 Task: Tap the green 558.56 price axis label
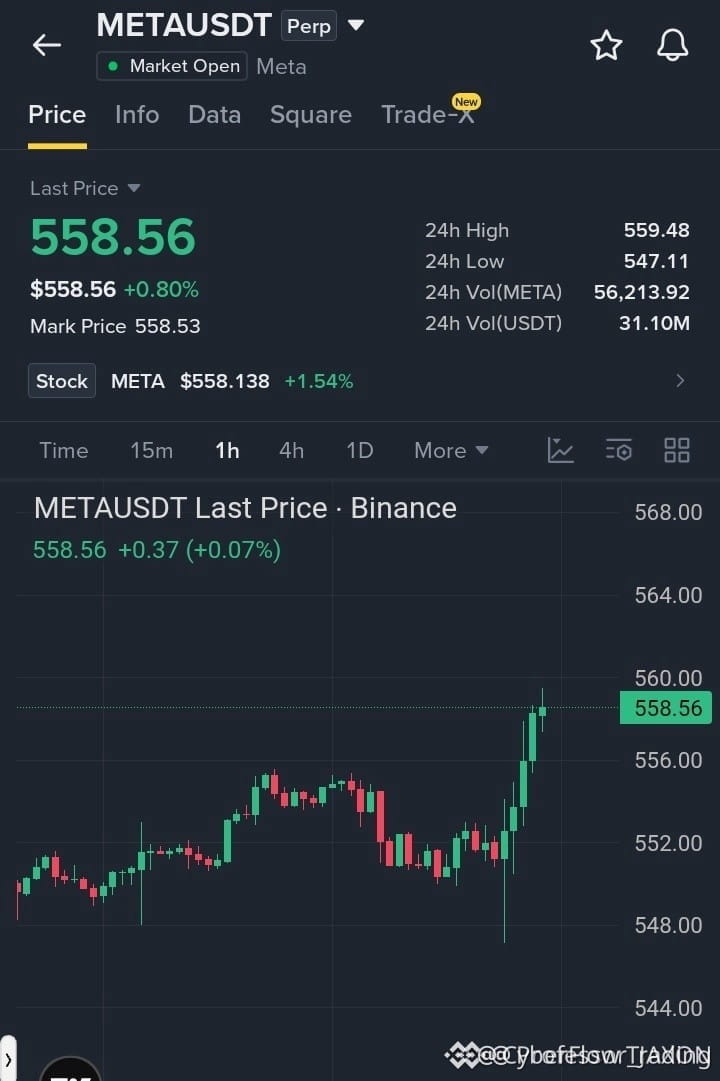(666, 708)
